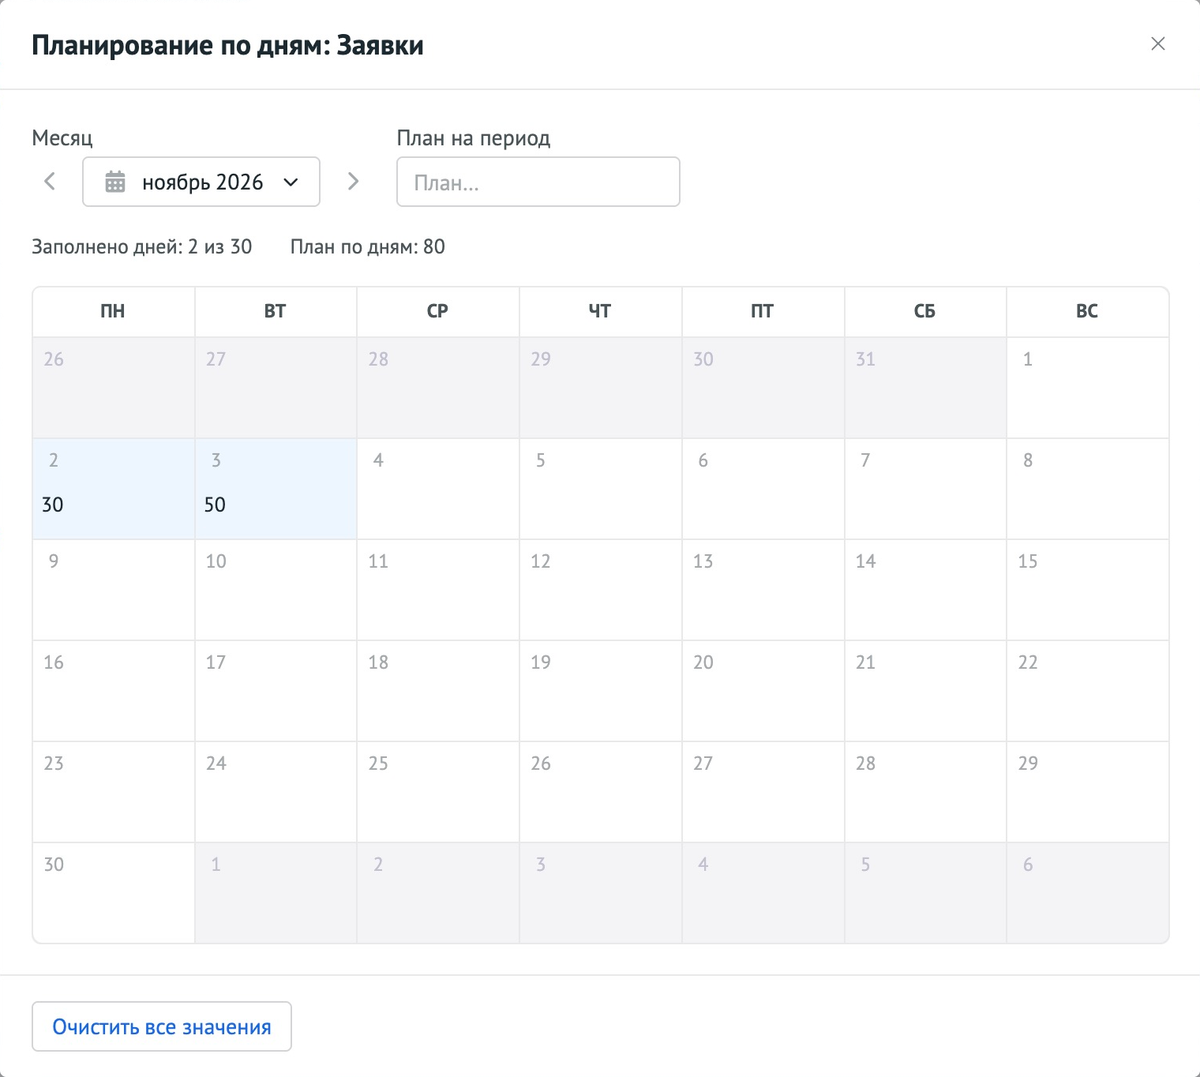Select November 20 day cell

763,691
